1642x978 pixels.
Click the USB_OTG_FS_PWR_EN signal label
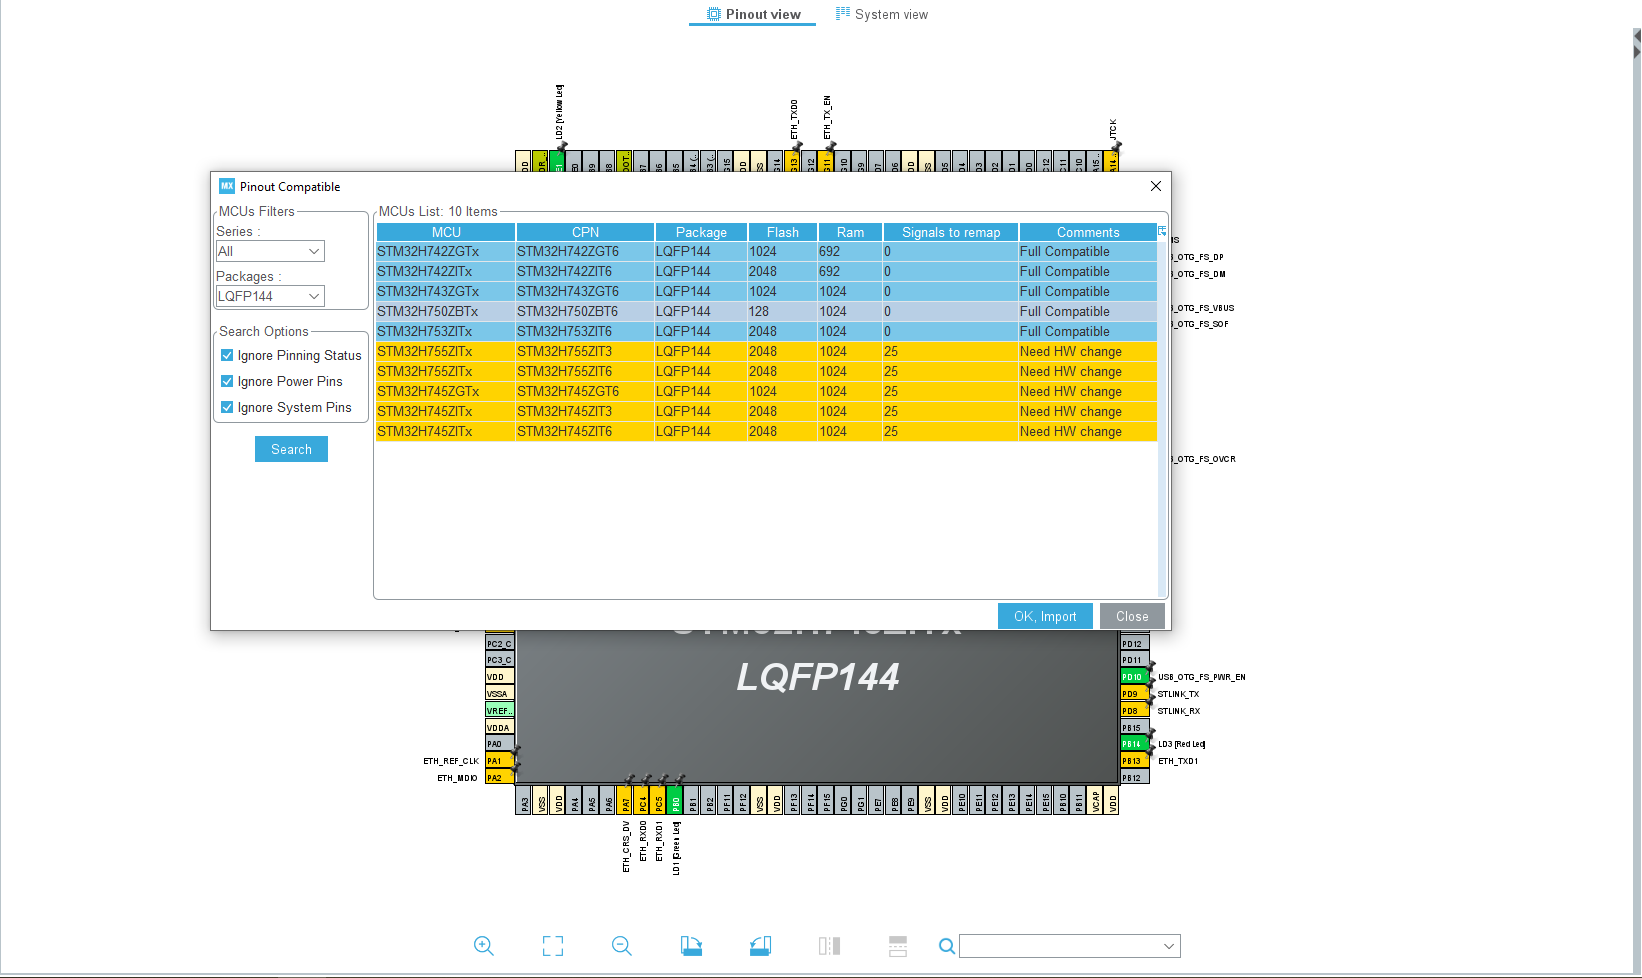(x=1201, y=677)
